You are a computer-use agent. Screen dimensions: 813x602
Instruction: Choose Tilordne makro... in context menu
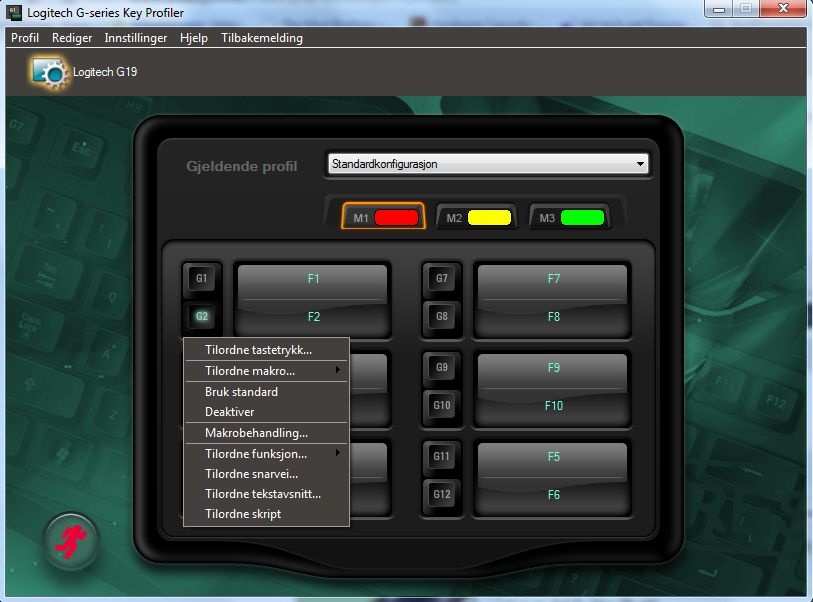coord(267,371)
